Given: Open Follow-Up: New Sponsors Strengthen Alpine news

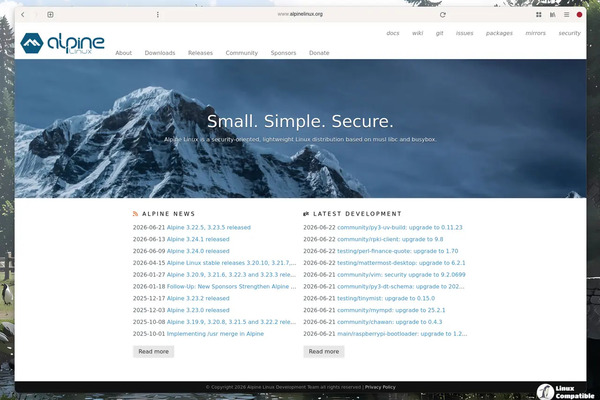Looking at the screenshot, I should (231, 287).
